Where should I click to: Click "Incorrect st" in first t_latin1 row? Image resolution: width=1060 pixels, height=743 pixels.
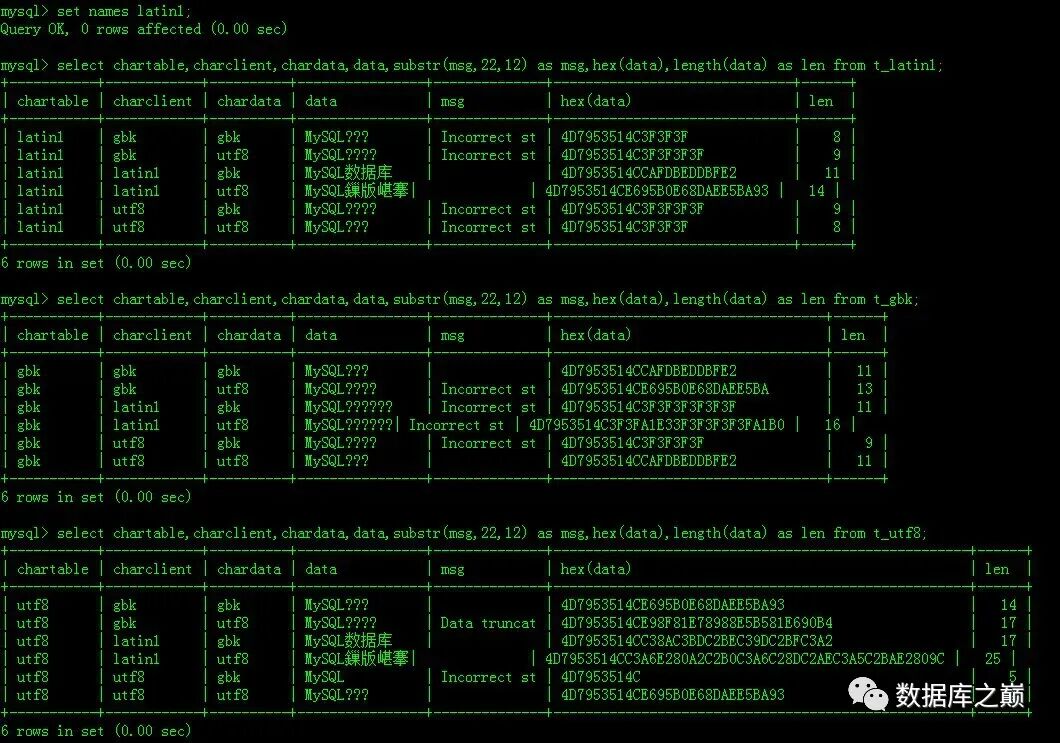pos(487,137)
